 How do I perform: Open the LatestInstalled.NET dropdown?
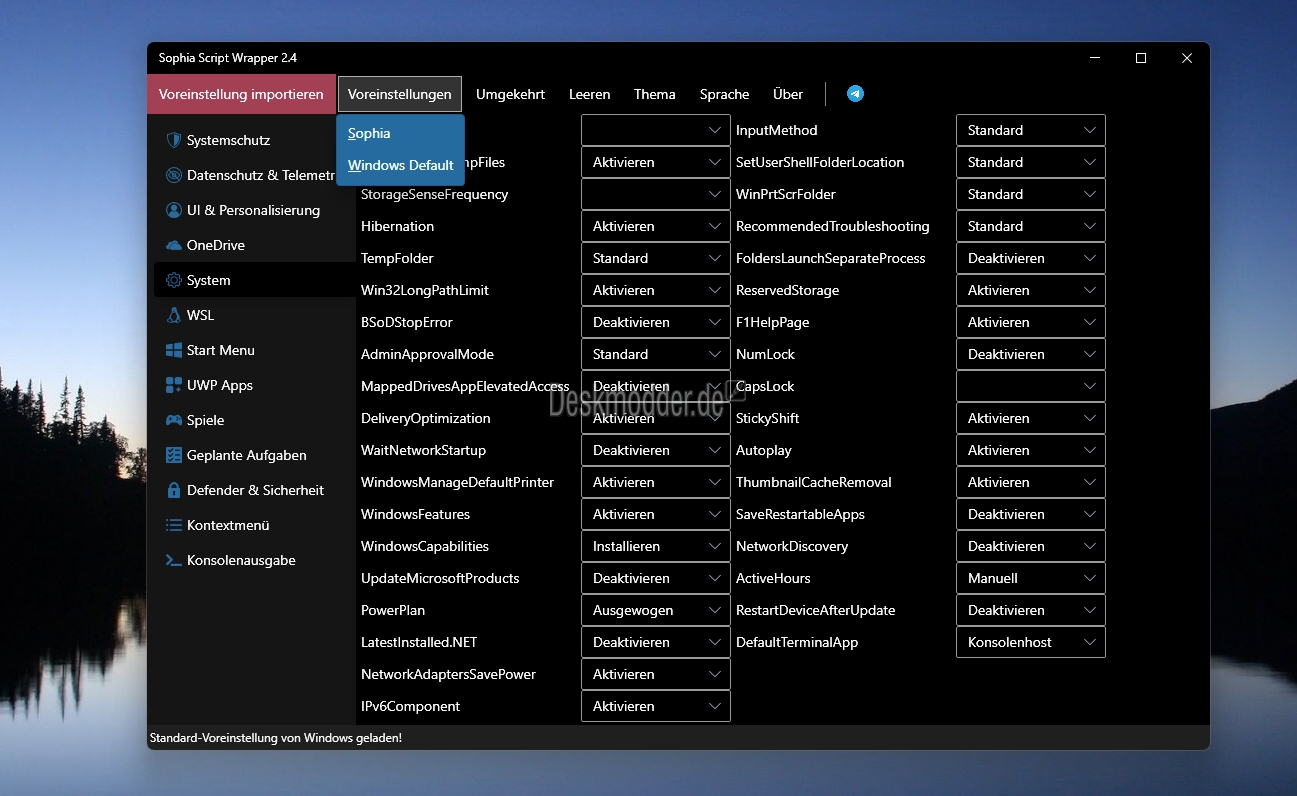pyautogui.click(x=656, y=642)
